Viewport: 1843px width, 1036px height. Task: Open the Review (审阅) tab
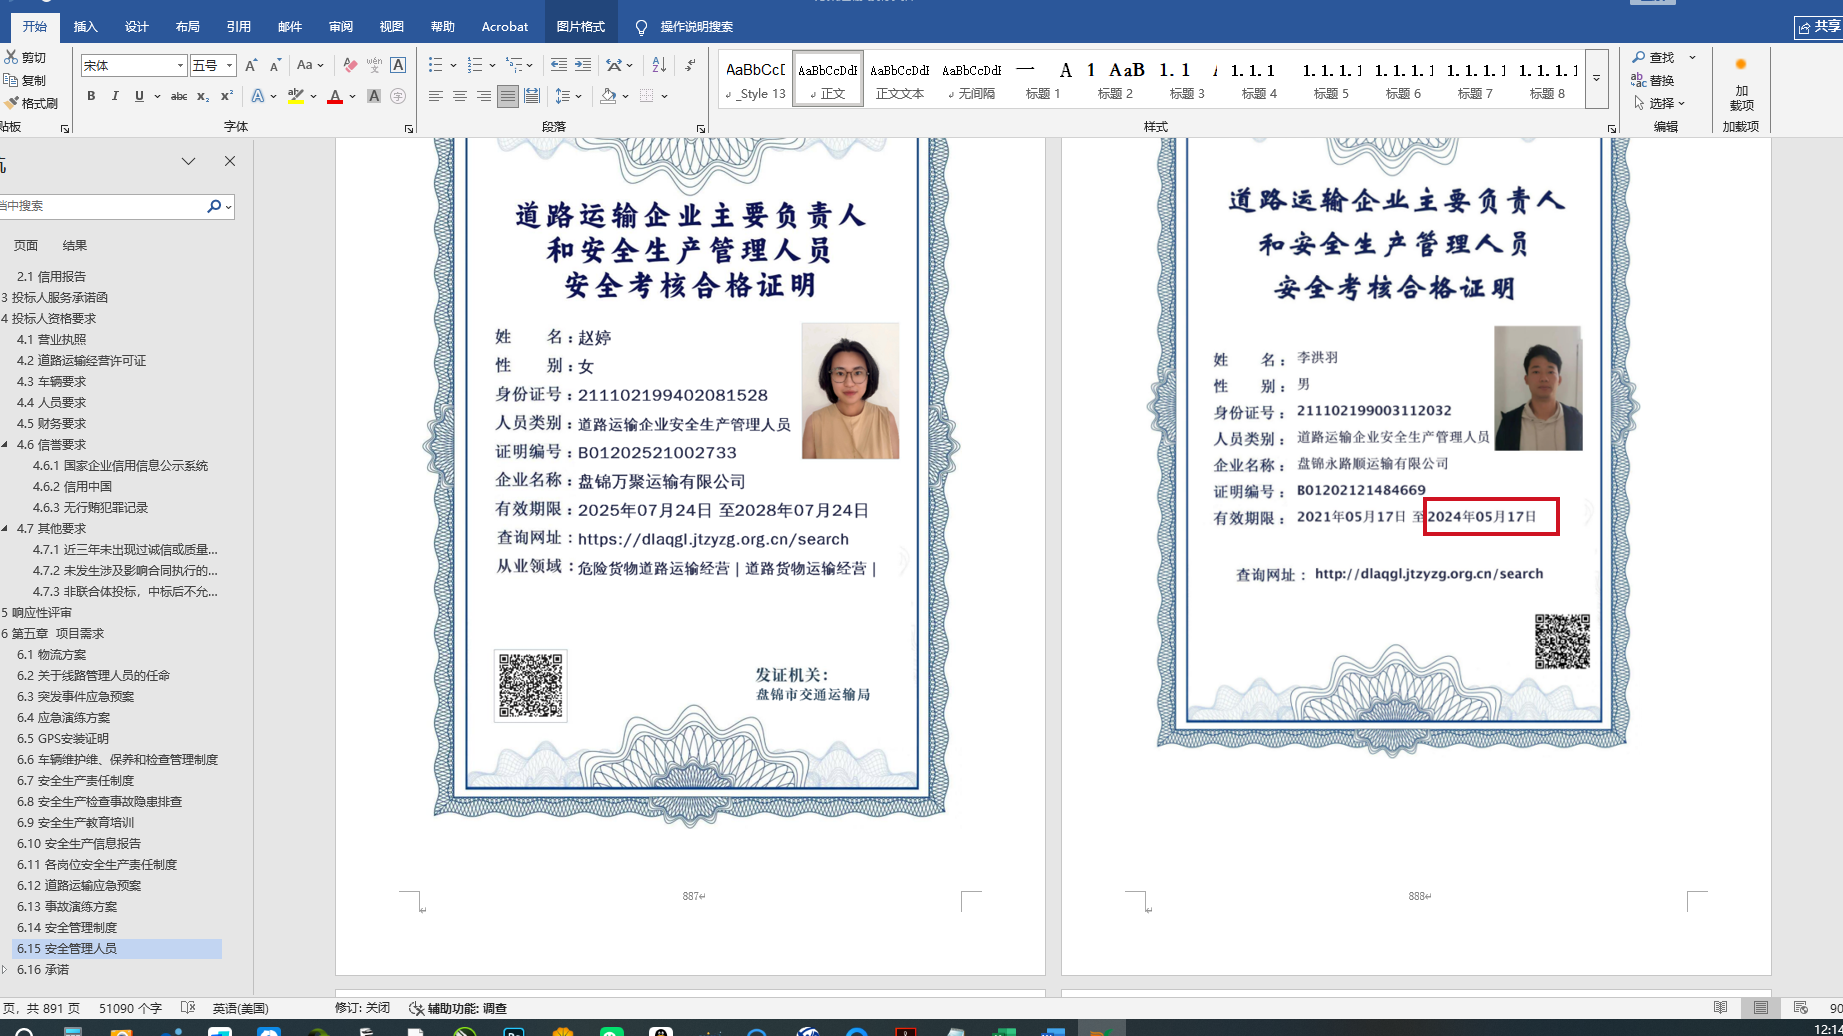click(340, 27)
